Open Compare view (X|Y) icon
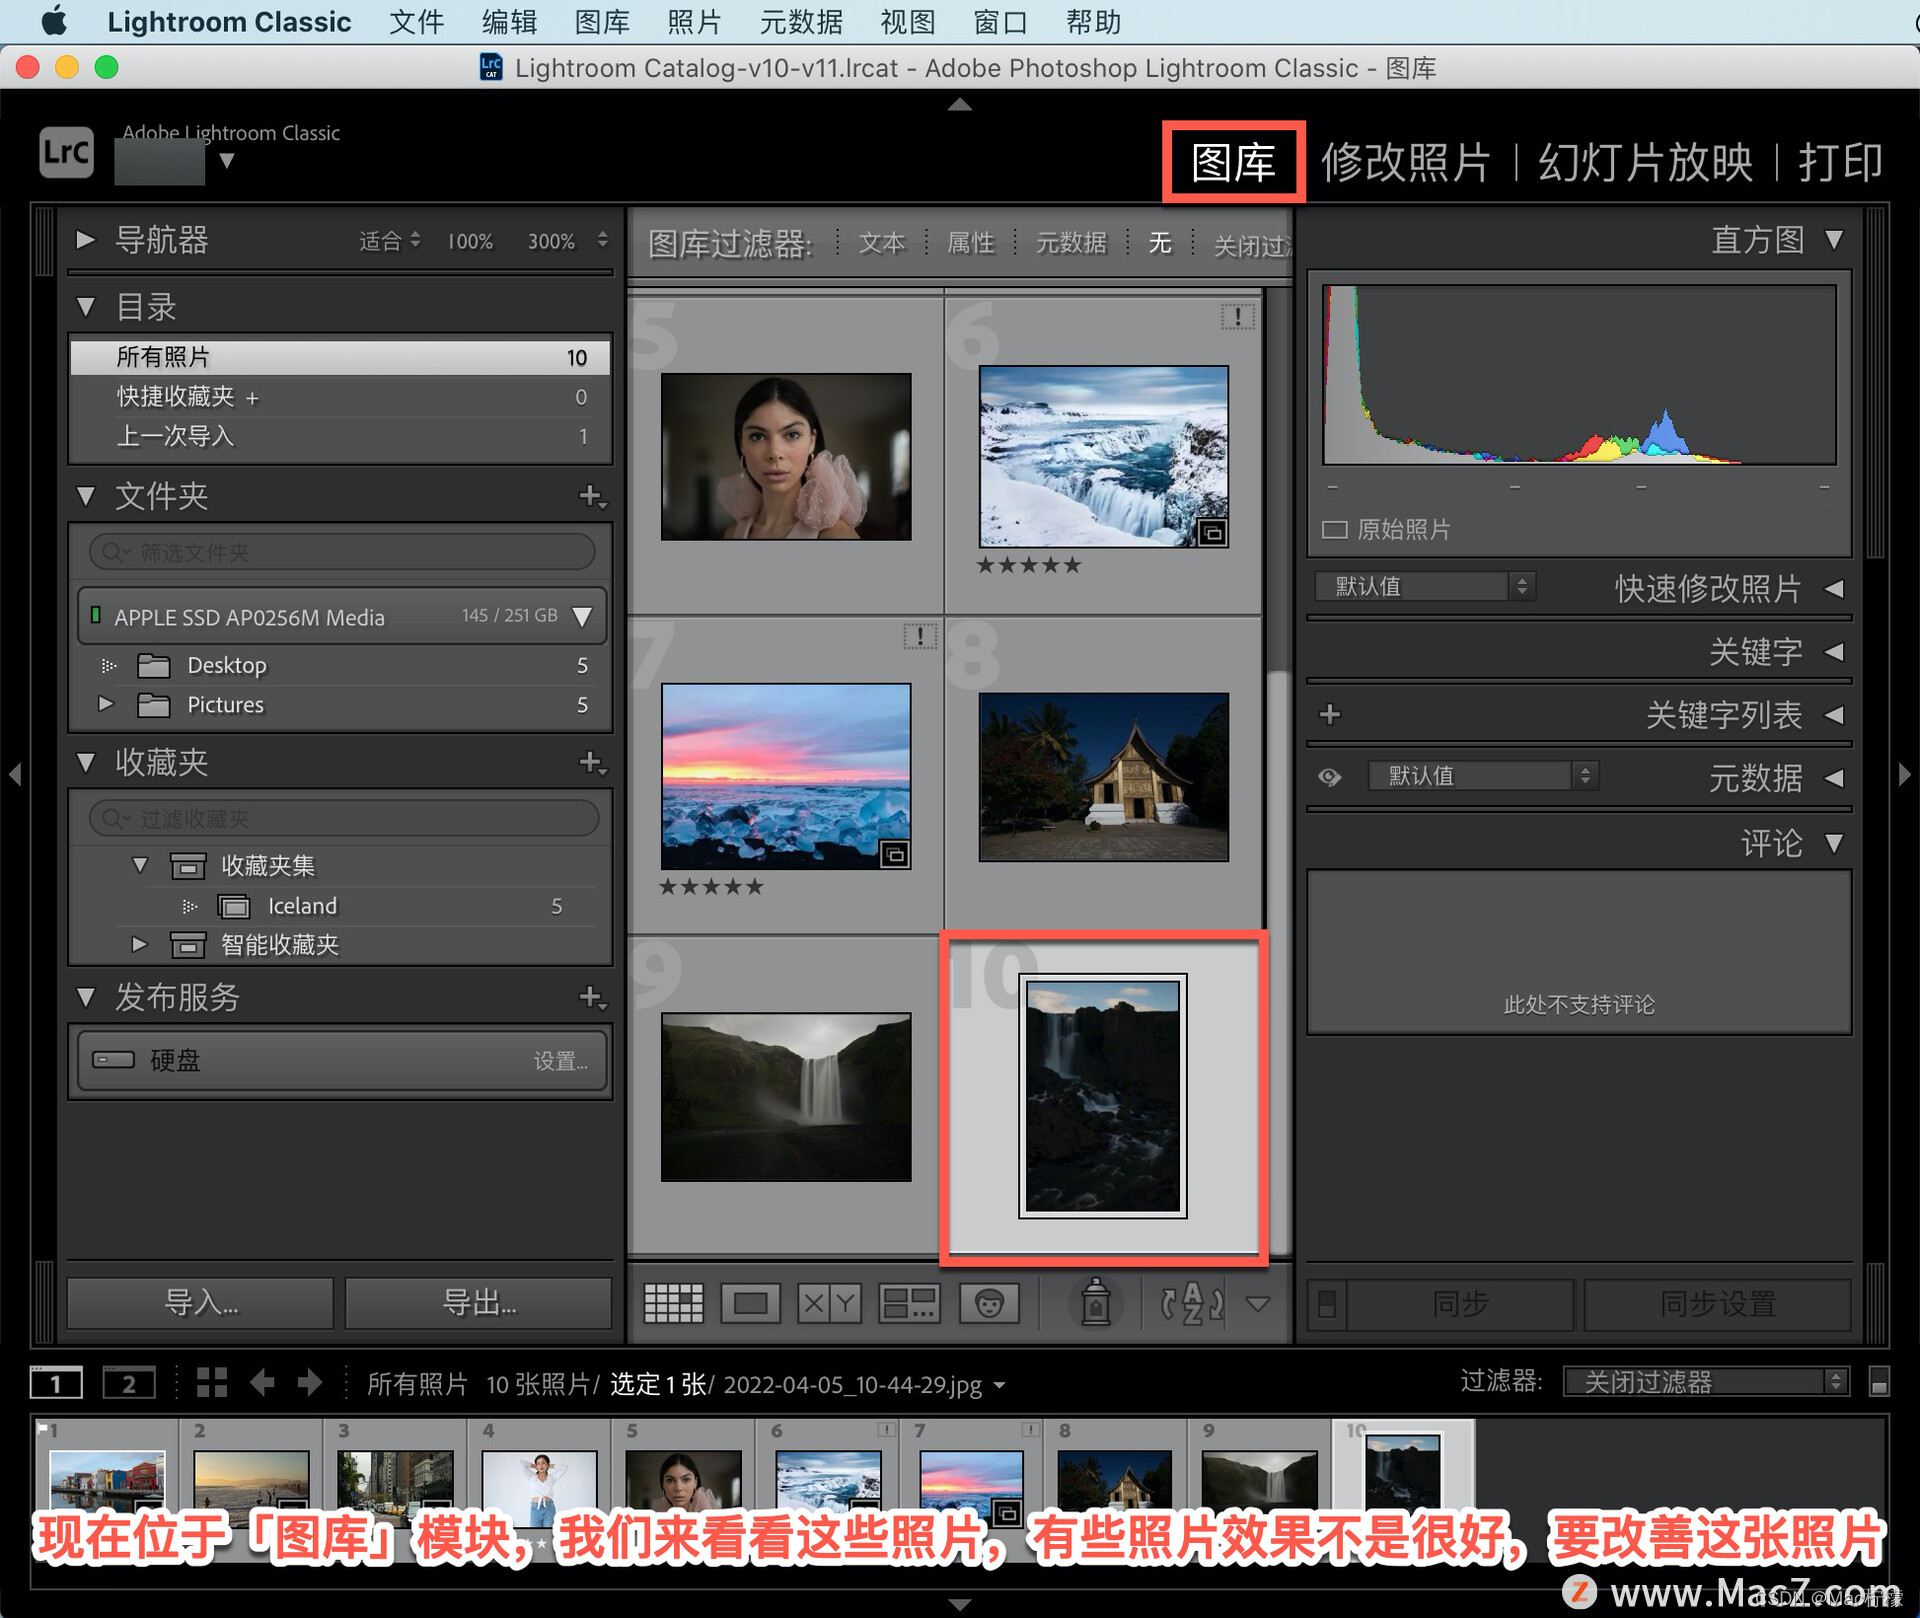 829,1302
